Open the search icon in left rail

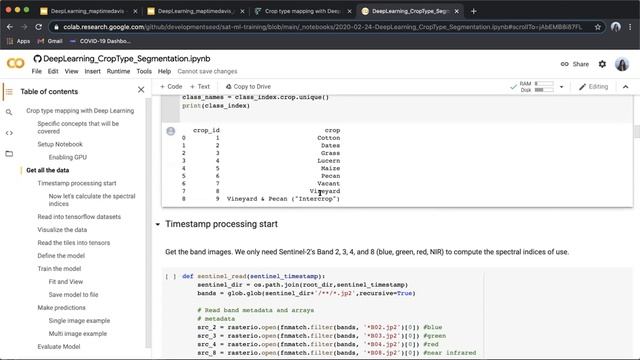pos(9,112)
